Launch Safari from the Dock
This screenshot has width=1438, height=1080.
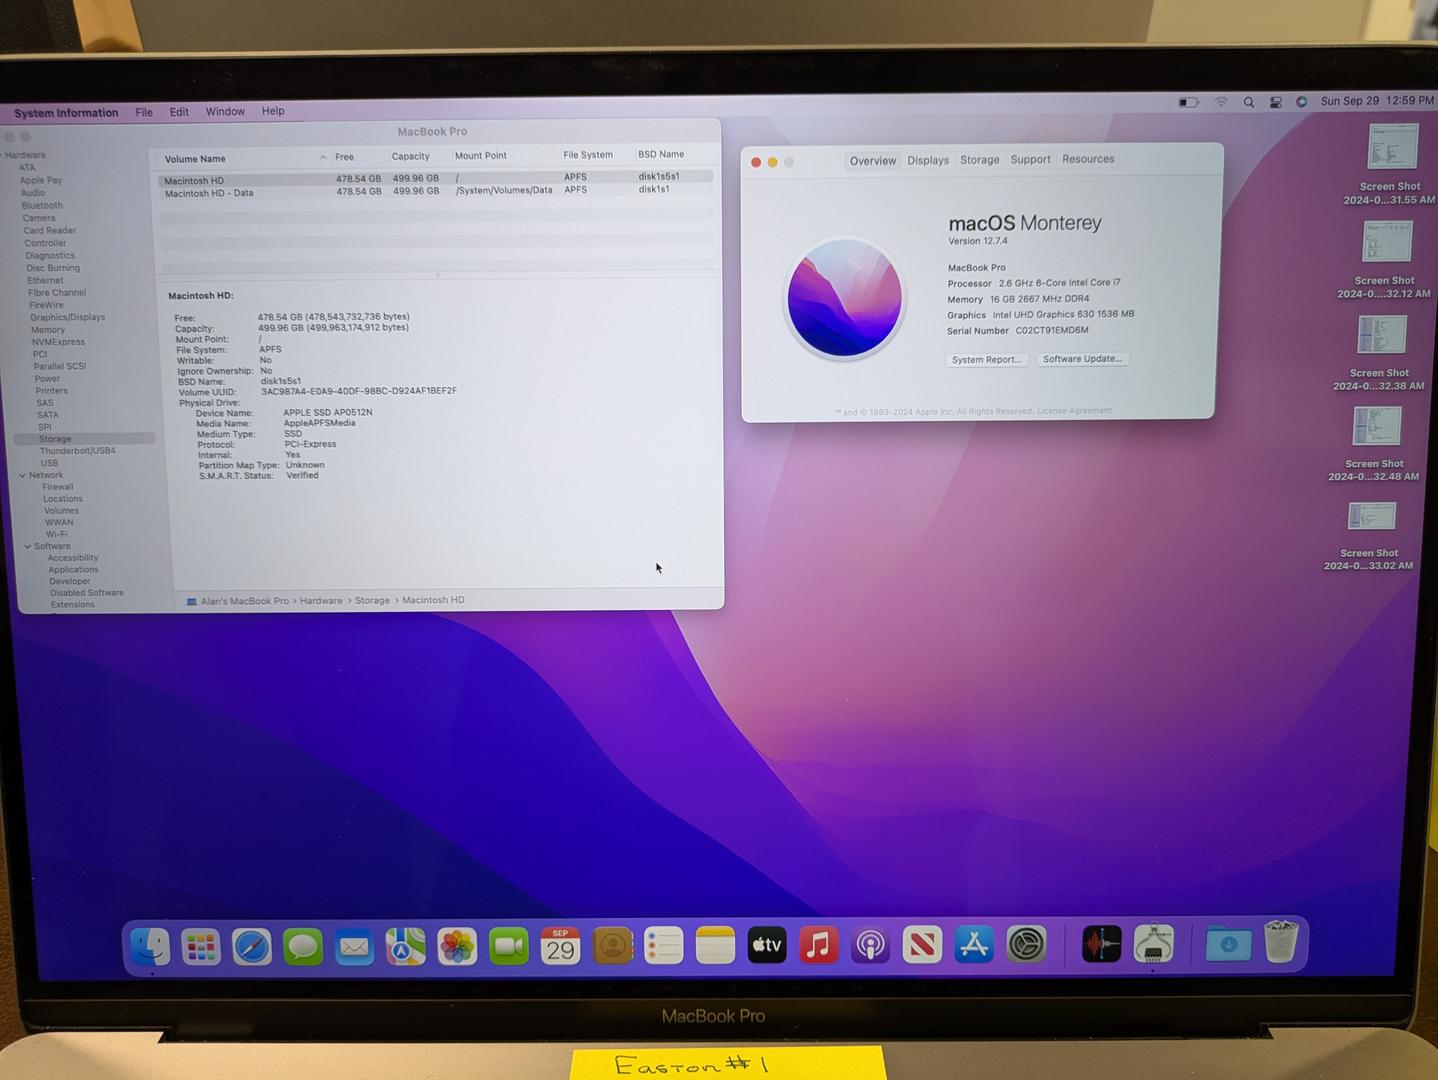[x=252, y=946]
